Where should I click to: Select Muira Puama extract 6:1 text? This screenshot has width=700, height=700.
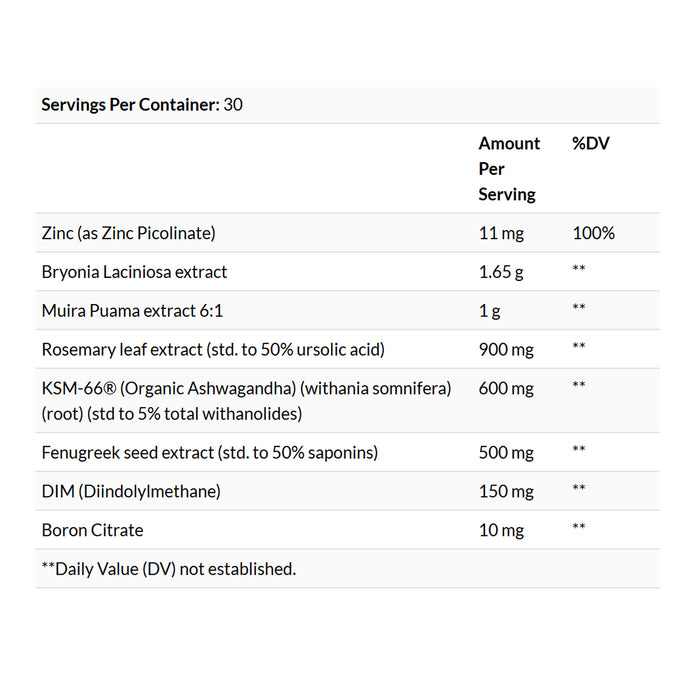click(132, 311)
